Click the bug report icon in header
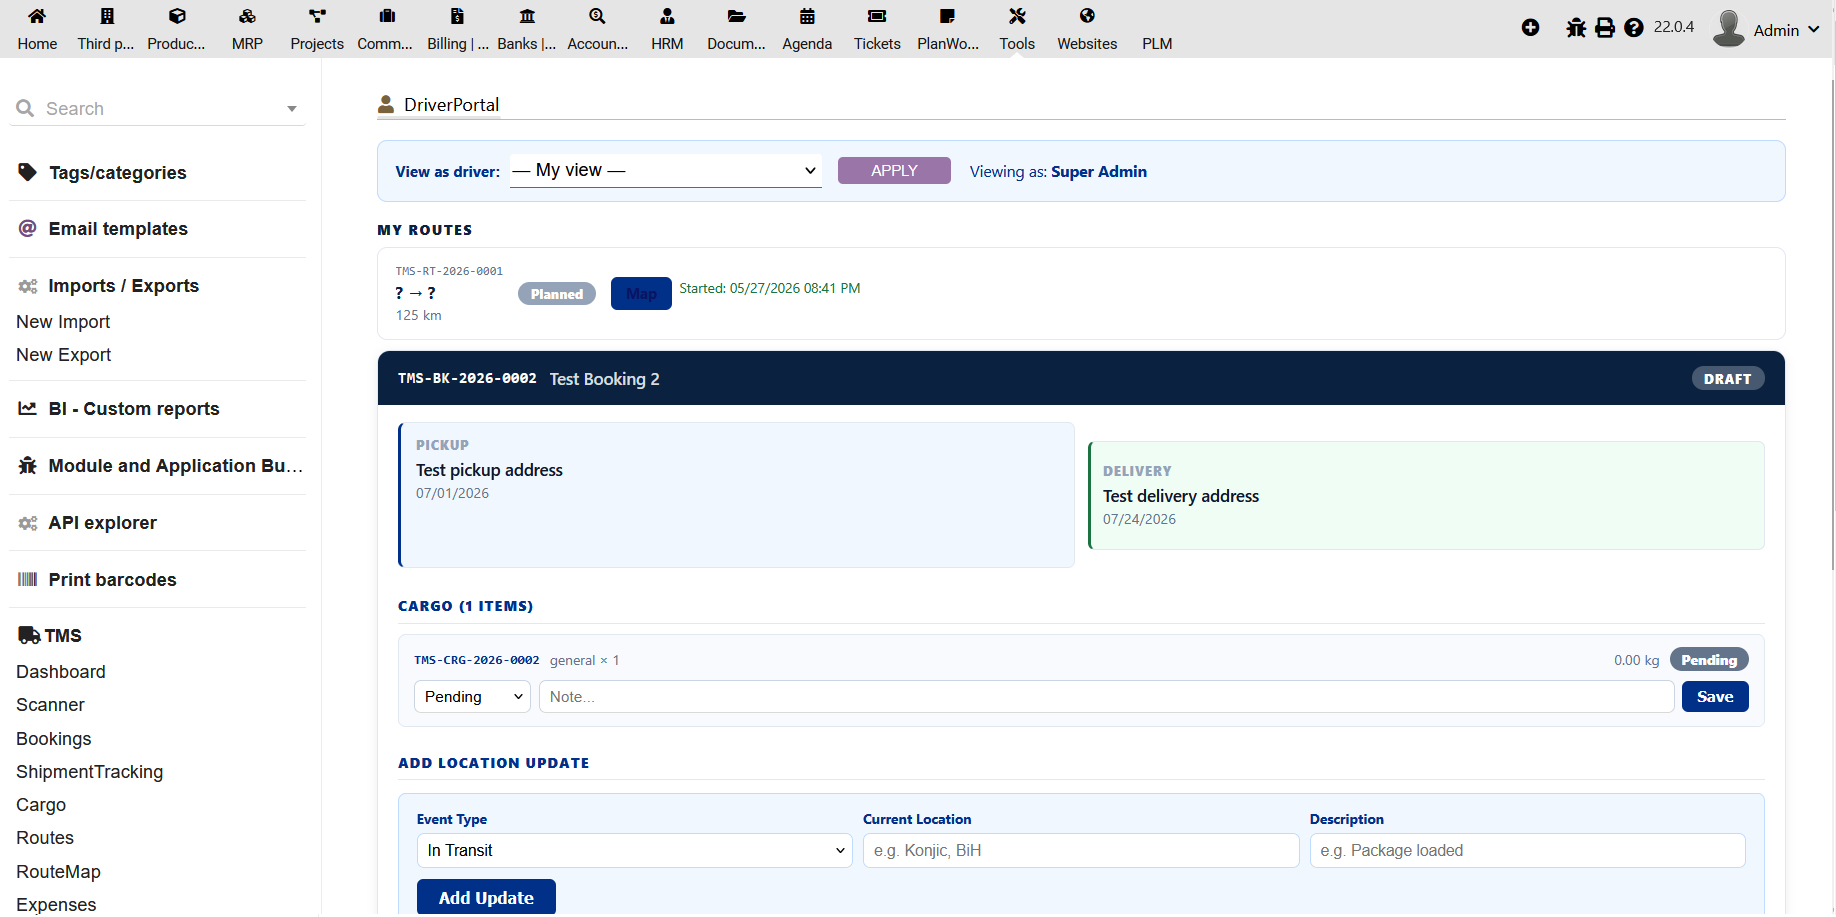1836x917 pixels. click(1576, 28)
